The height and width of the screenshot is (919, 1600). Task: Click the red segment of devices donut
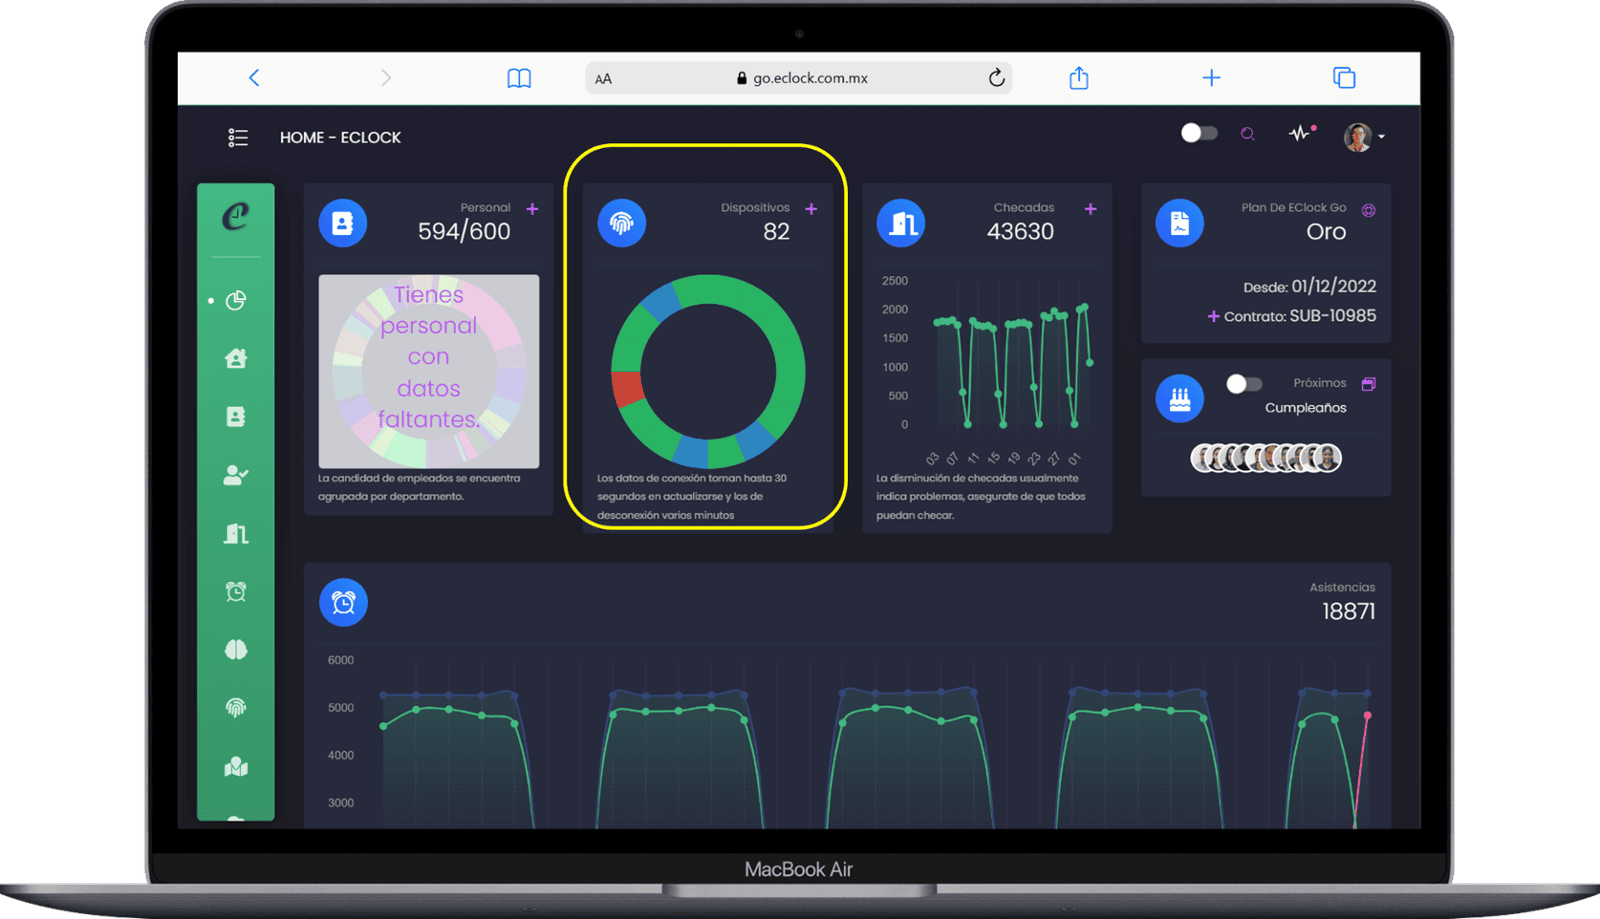[627, 388]
